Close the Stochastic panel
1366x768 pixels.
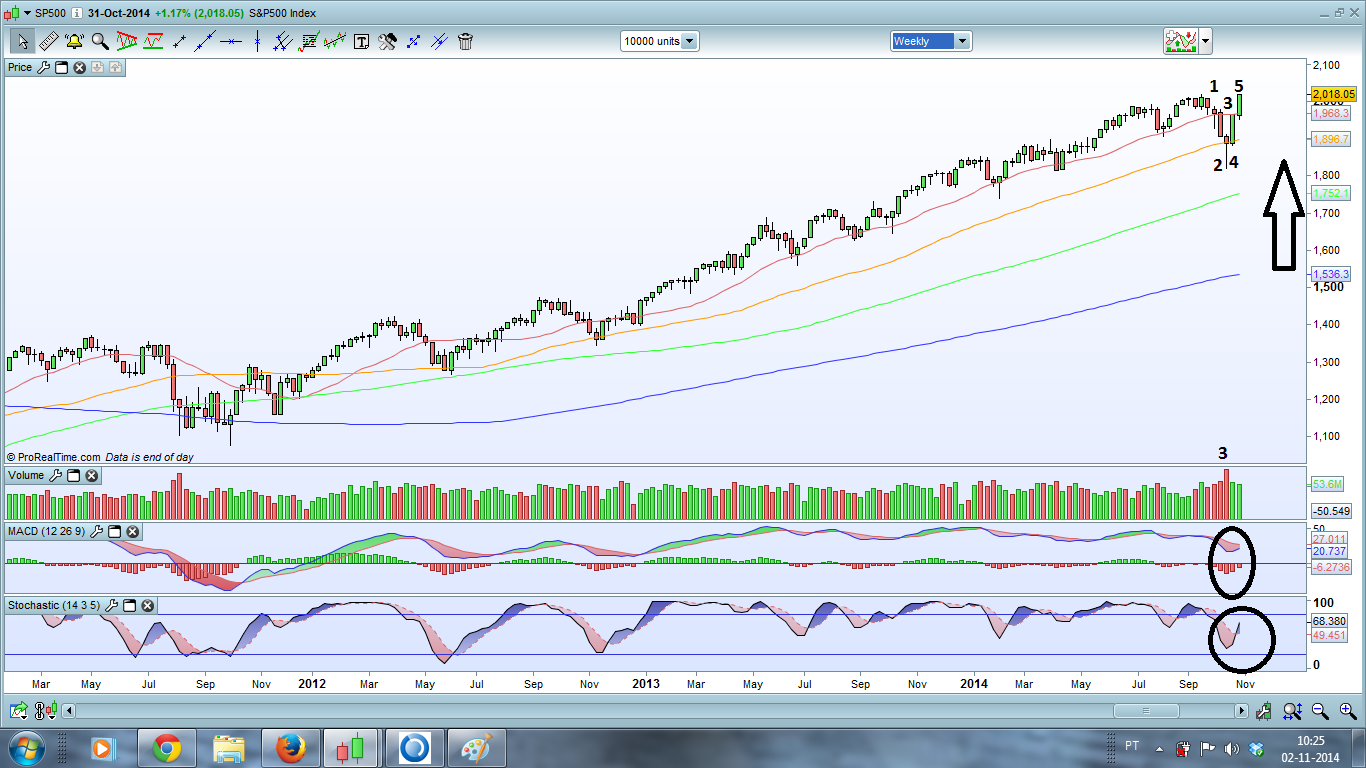click(148, 605)
